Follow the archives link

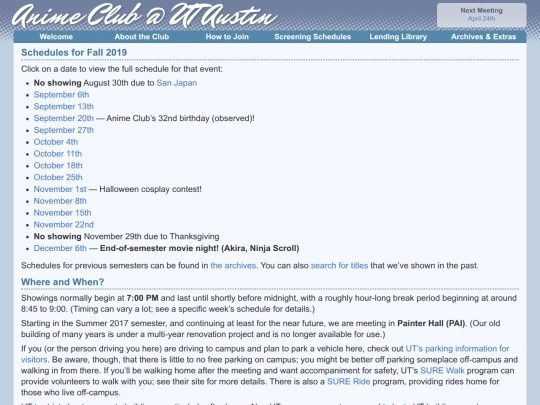pyautogui.click(x=233, y=266)
